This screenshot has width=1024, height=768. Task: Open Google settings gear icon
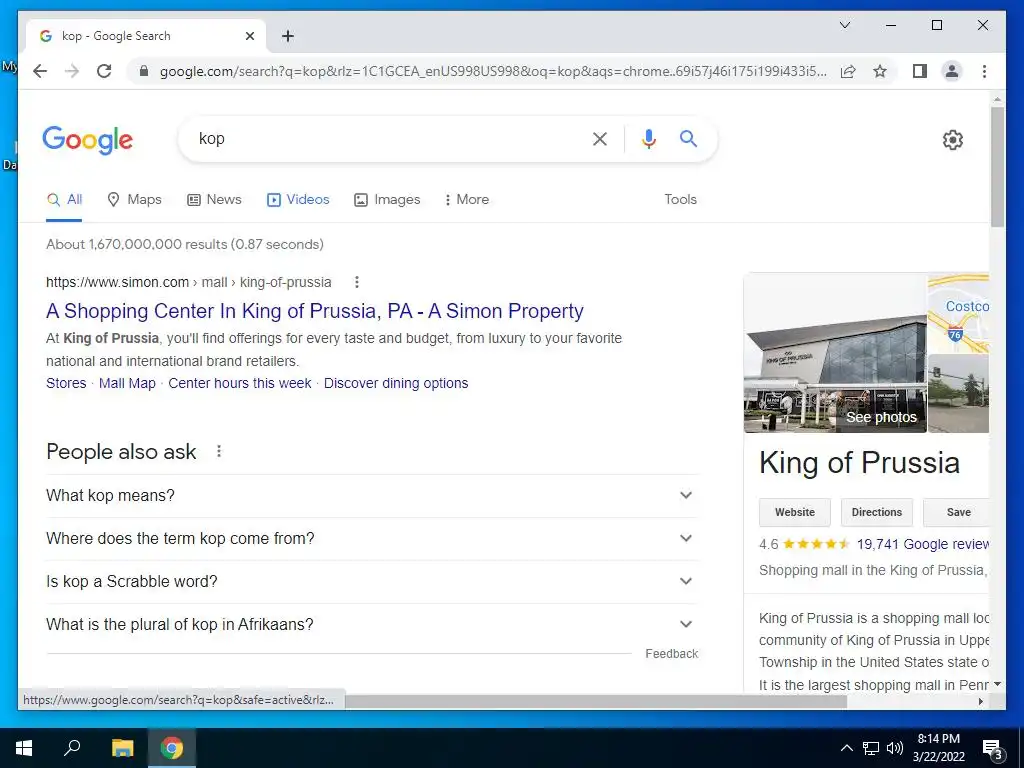tap(952, 140)
